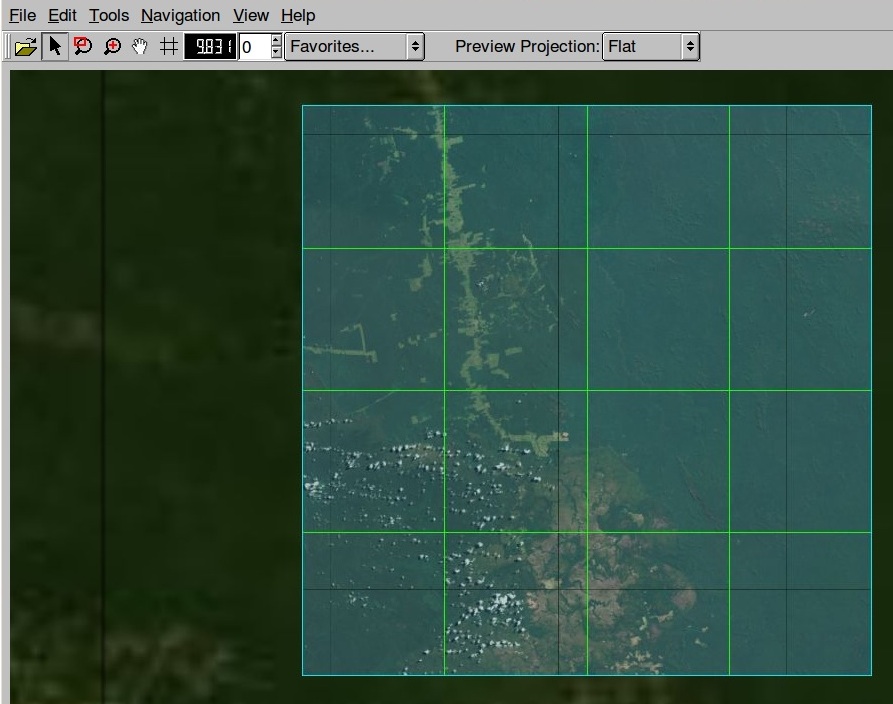Select the zoom in magnifier with plus
Image resolution: width=893 pixels, height=704 pixels.
[x=112, y=46]
